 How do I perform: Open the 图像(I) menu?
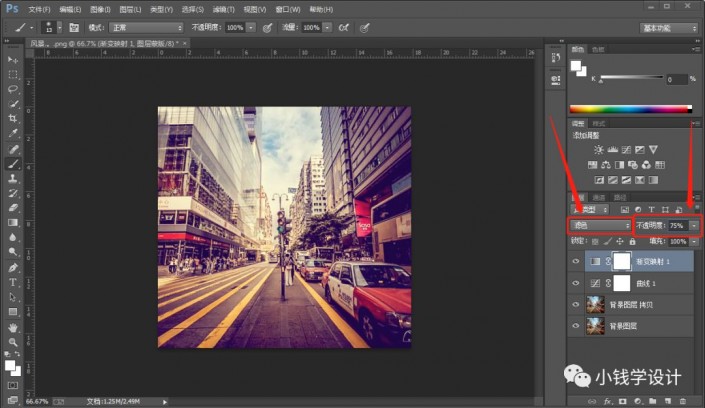click(x=99, y=8)
